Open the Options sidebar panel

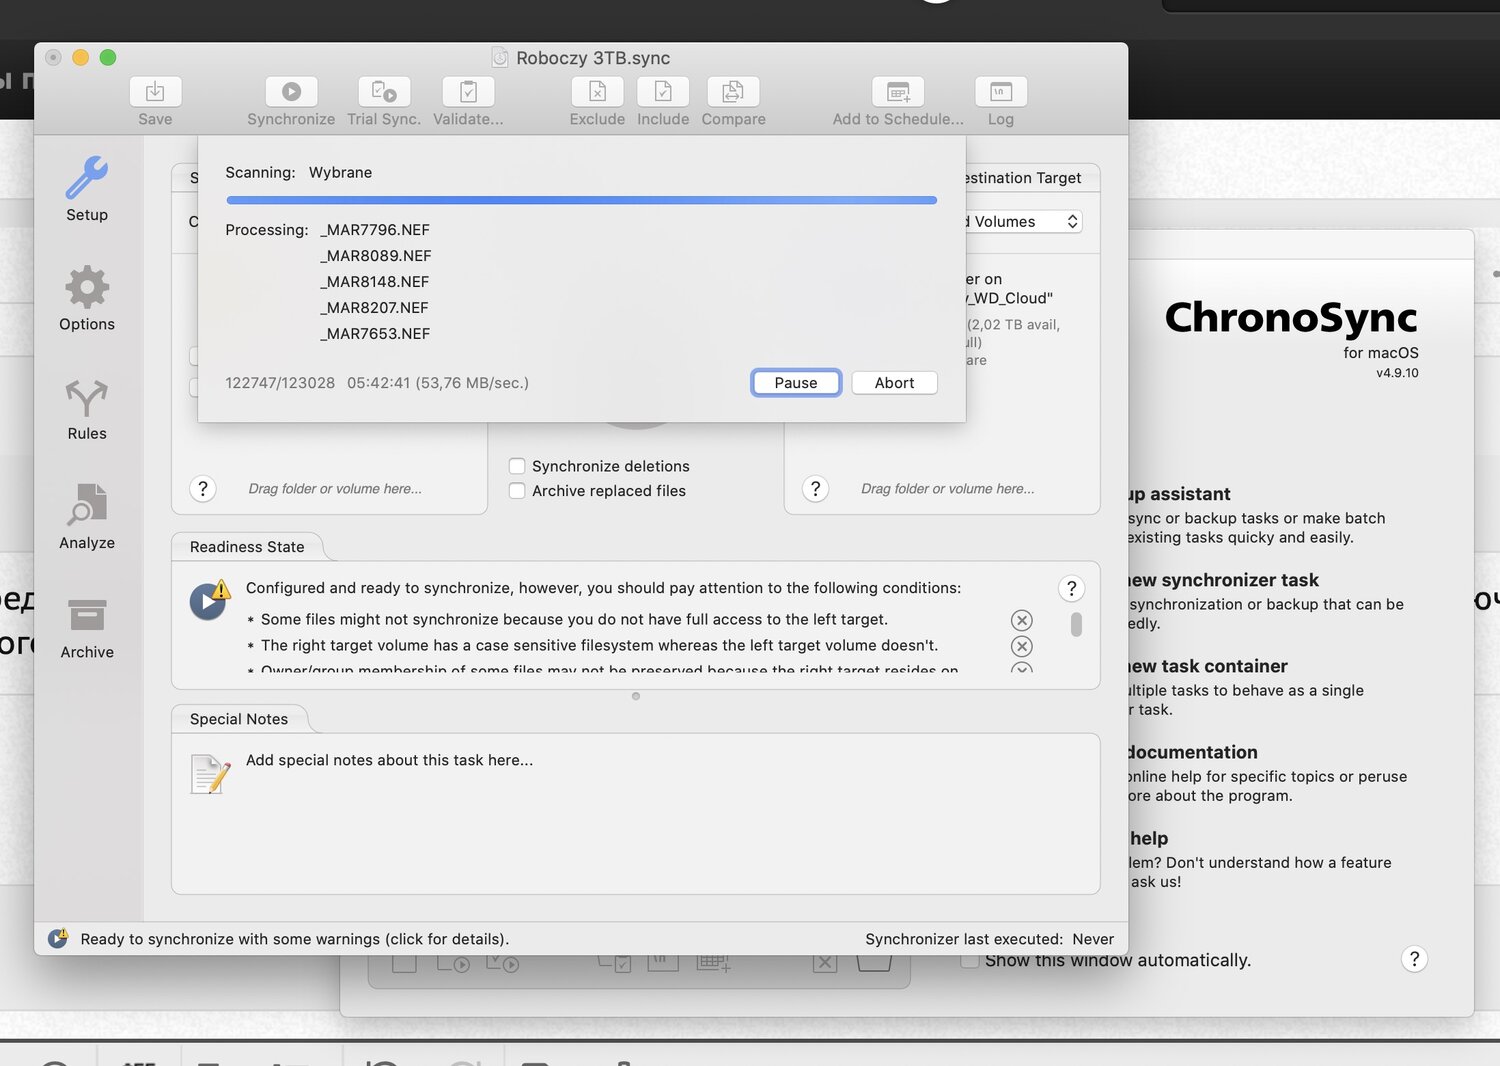coord(87,298)
